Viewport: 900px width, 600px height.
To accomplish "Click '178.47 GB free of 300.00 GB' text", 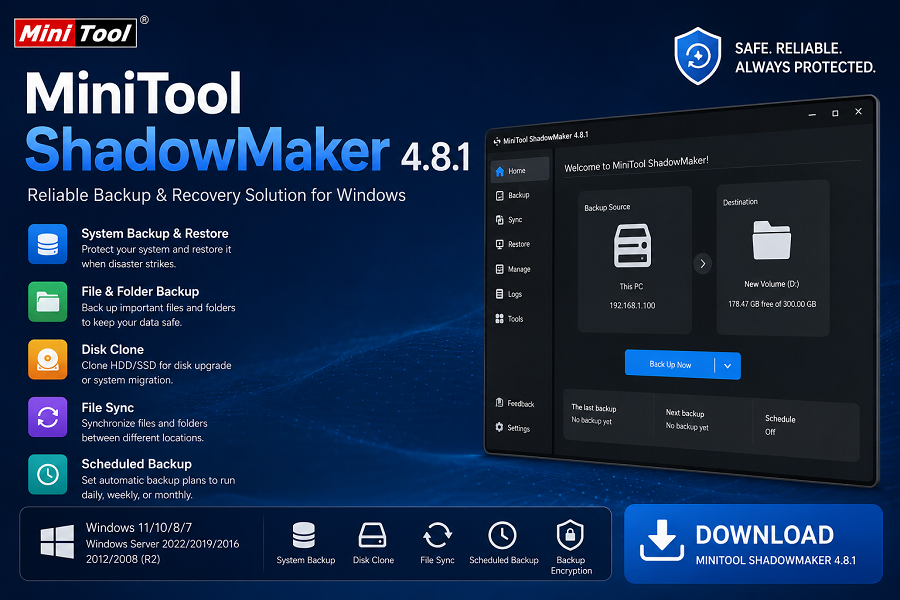I will coord(772,304).
